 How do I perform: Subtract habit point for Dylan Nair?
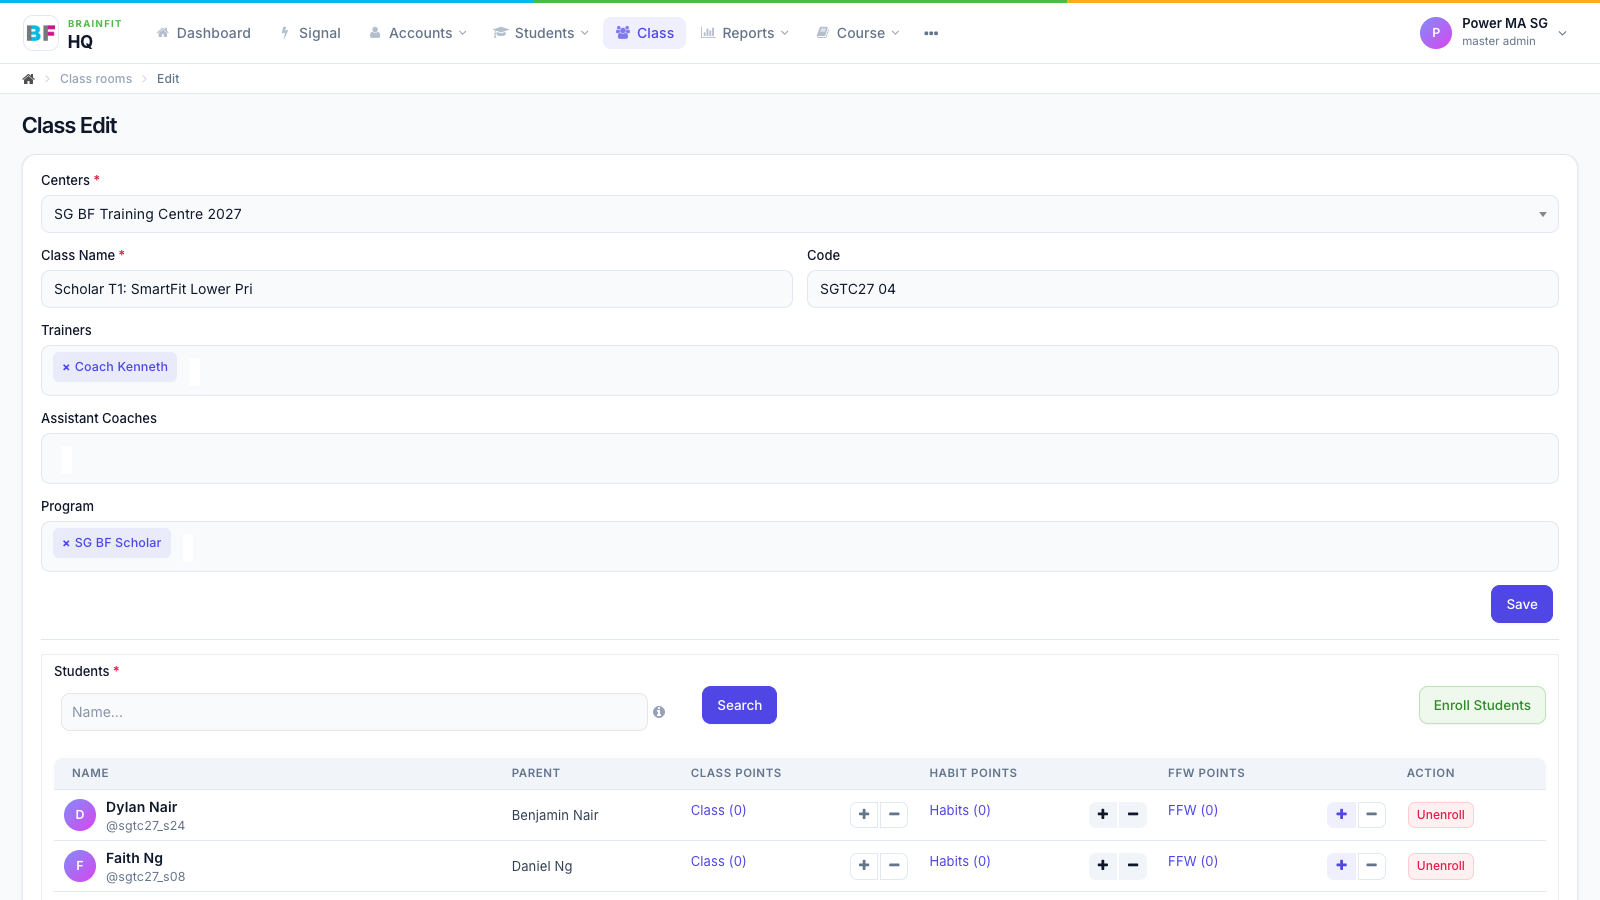pyautogui.click(x=1133, y=814)
